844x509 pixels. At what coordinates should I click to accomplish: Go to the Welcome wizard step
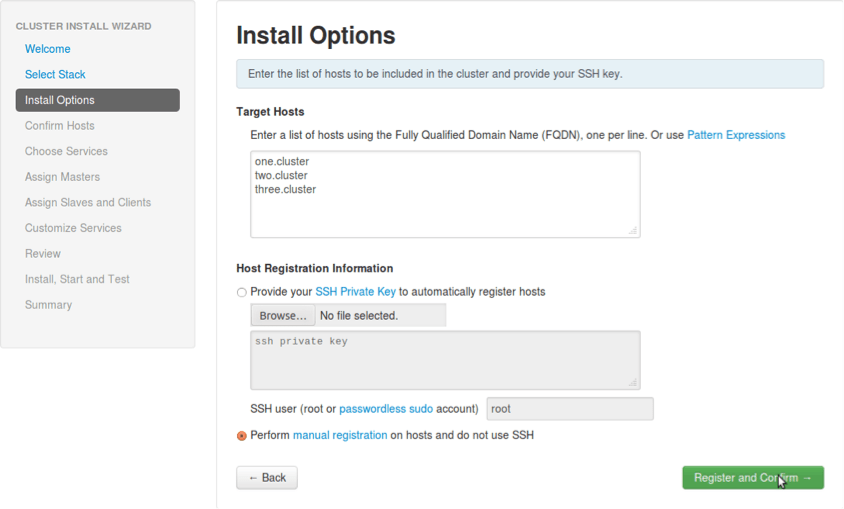point(48,49)
